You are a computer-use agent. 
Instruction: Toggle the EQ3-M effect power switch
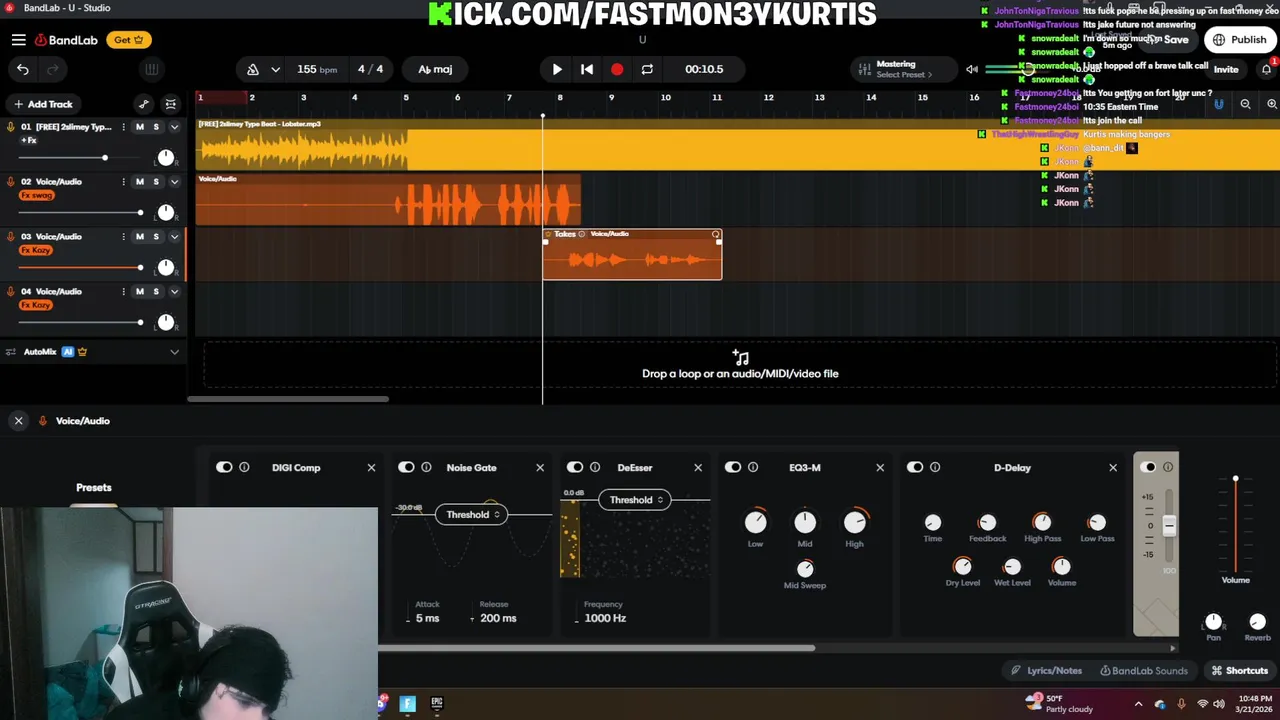tap(733, 467)
